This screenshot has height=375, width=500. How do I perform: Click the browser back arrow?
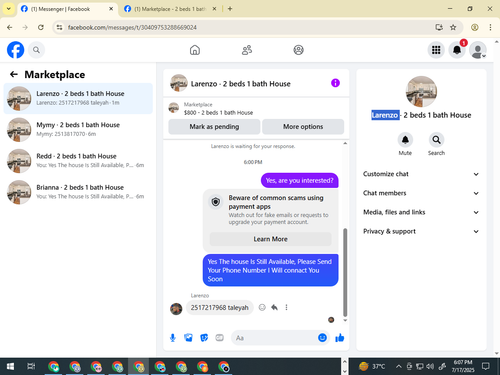(x=10, y=27)
